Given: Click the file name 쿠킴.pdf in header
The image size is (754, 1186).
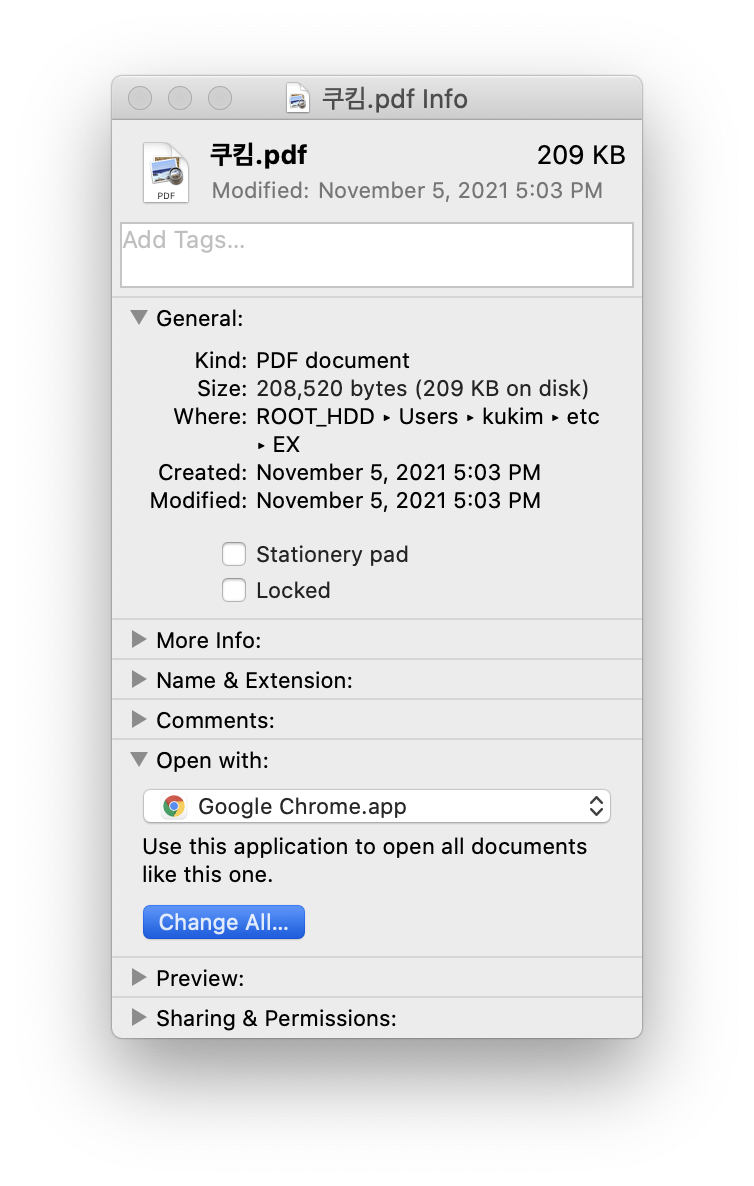Looking at the screenshot, I should pyautogui.click(x=258, y=155).
